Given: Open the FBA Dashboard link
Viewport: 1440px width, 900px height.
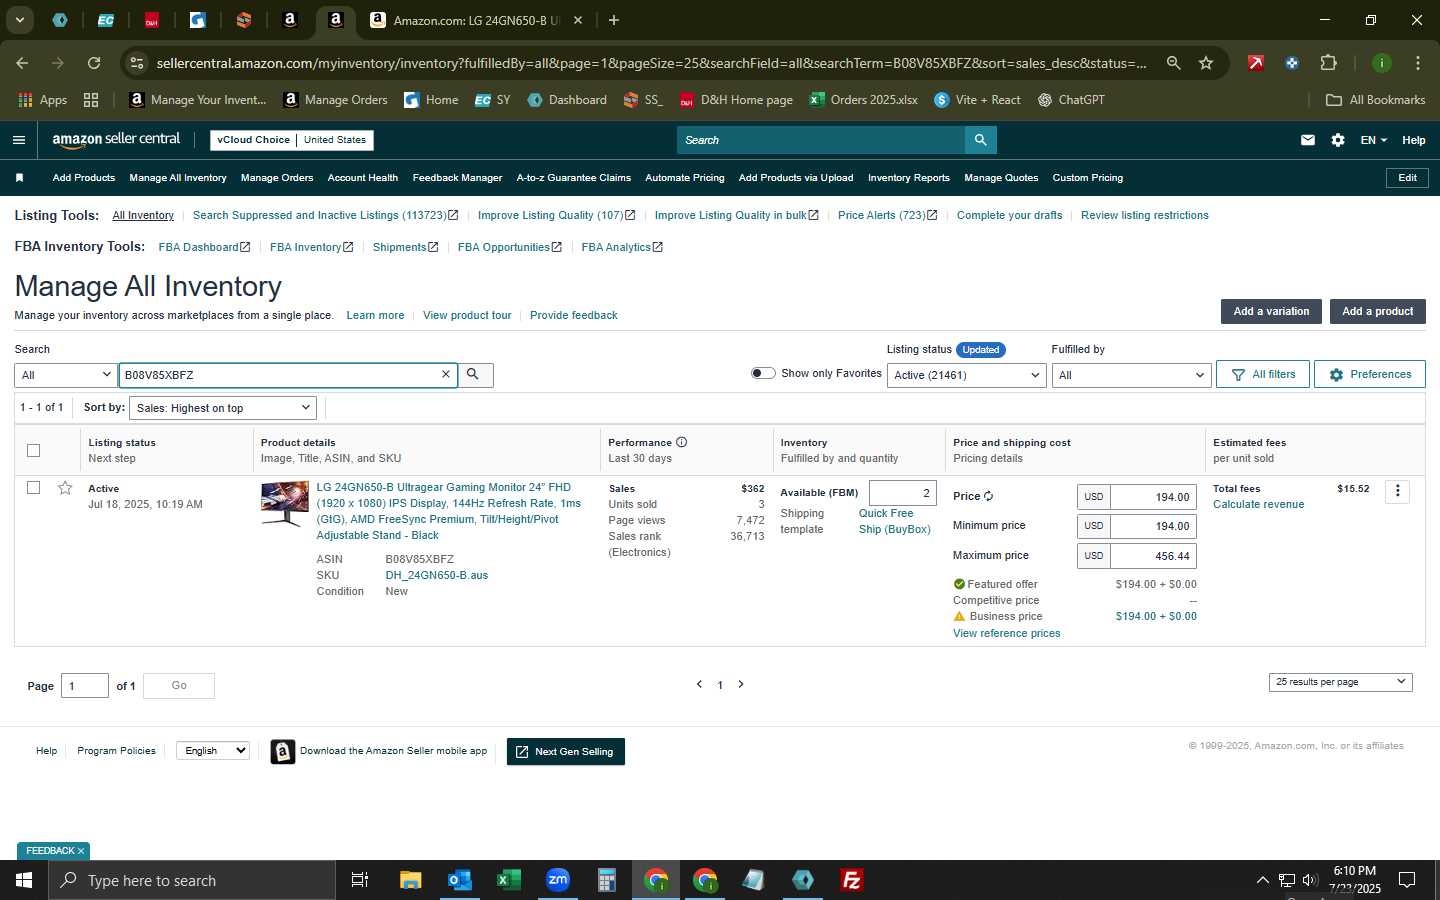Looking at the screenshot, I should (x=204, y=247).
